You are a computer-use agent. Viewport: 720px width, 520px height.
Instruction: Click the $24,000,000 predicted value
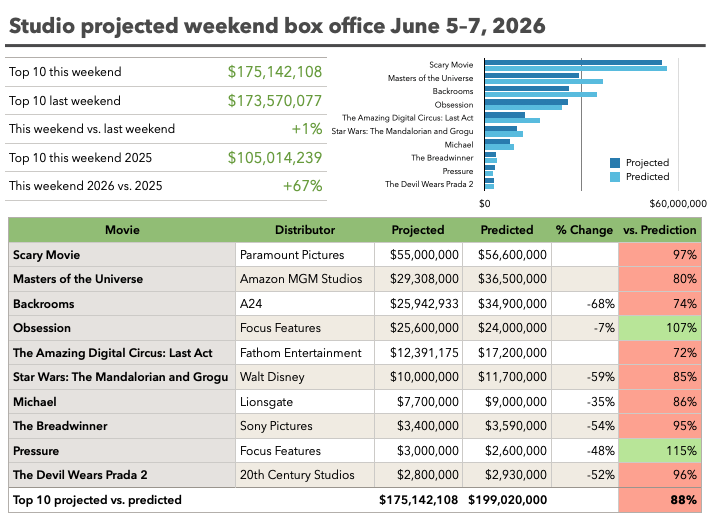[x=512, y=328]
